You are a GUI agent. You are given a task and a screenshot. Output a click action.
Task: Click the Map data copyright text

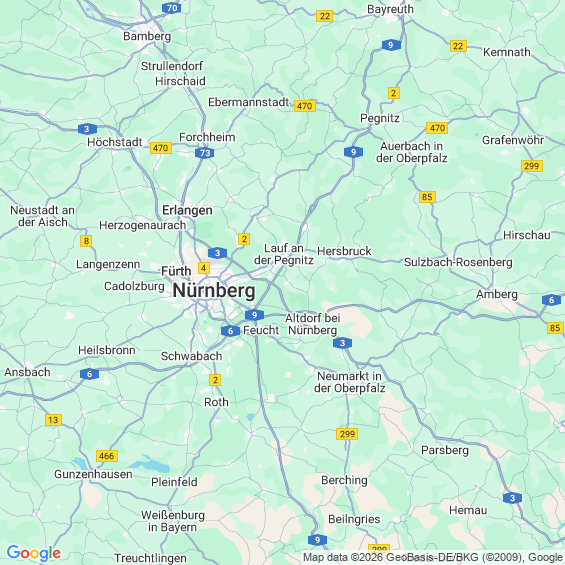(x=433, y=557)
